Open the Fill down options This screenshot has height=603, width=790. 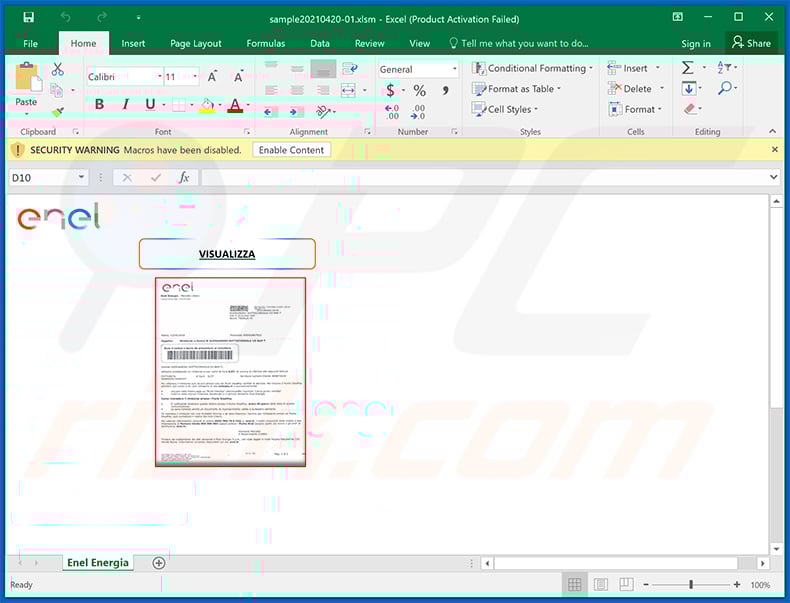pos(692,89)
